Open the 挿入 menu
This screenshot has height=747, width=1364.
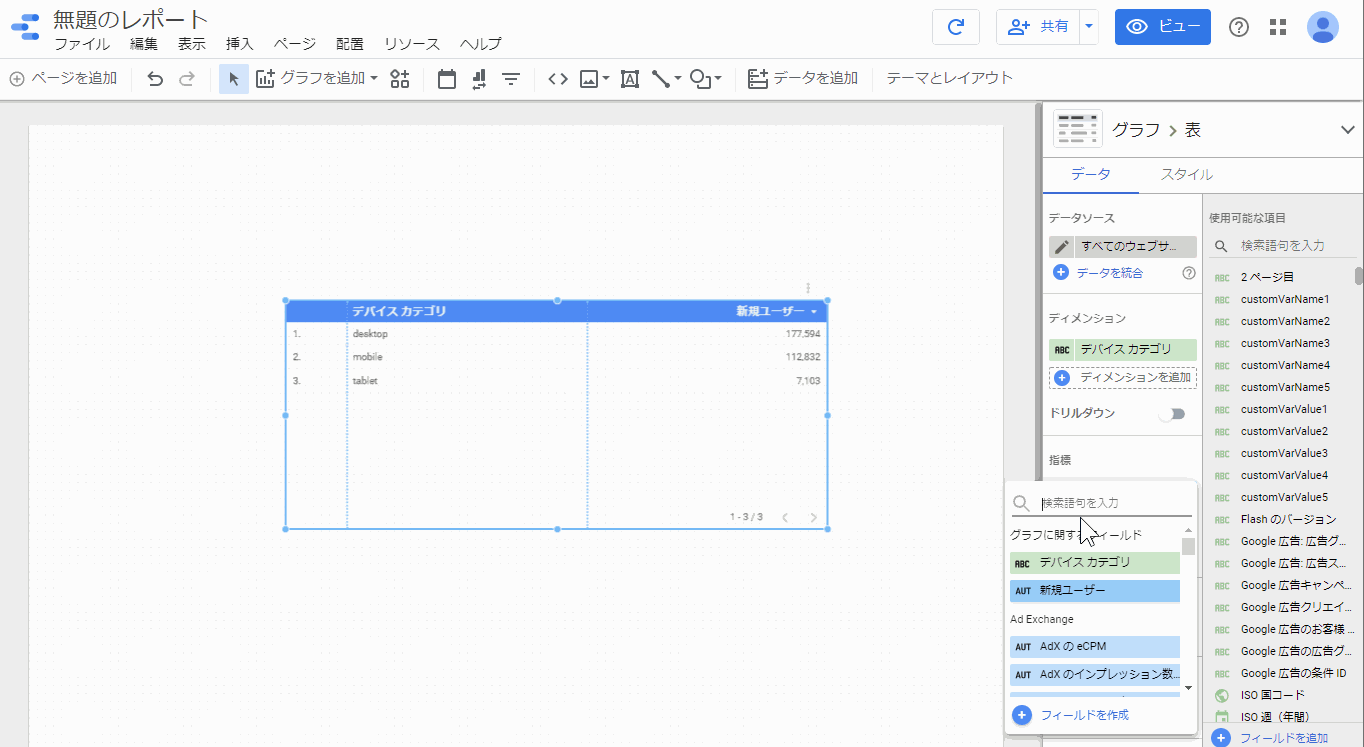pos(240,44)
